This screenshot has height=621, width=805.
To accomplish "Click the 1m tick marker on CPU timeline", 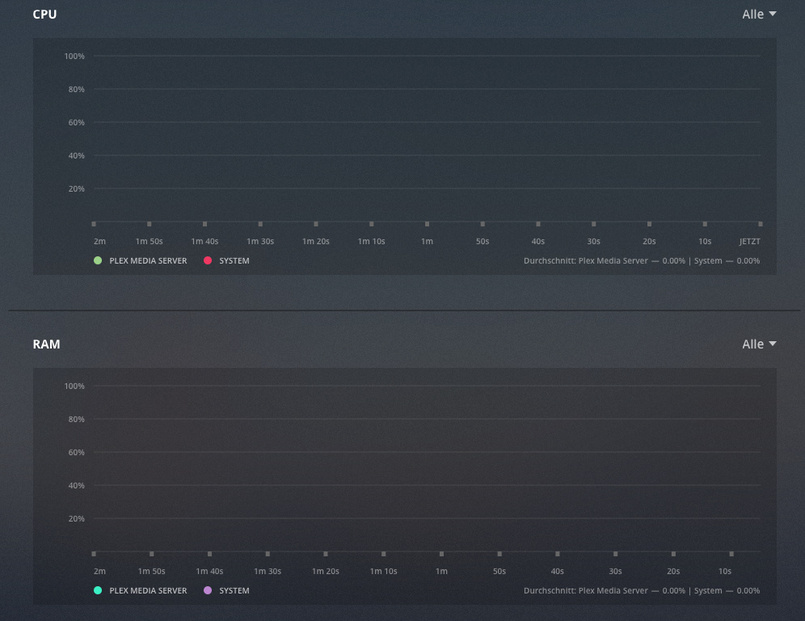I will tap(427, 224).
